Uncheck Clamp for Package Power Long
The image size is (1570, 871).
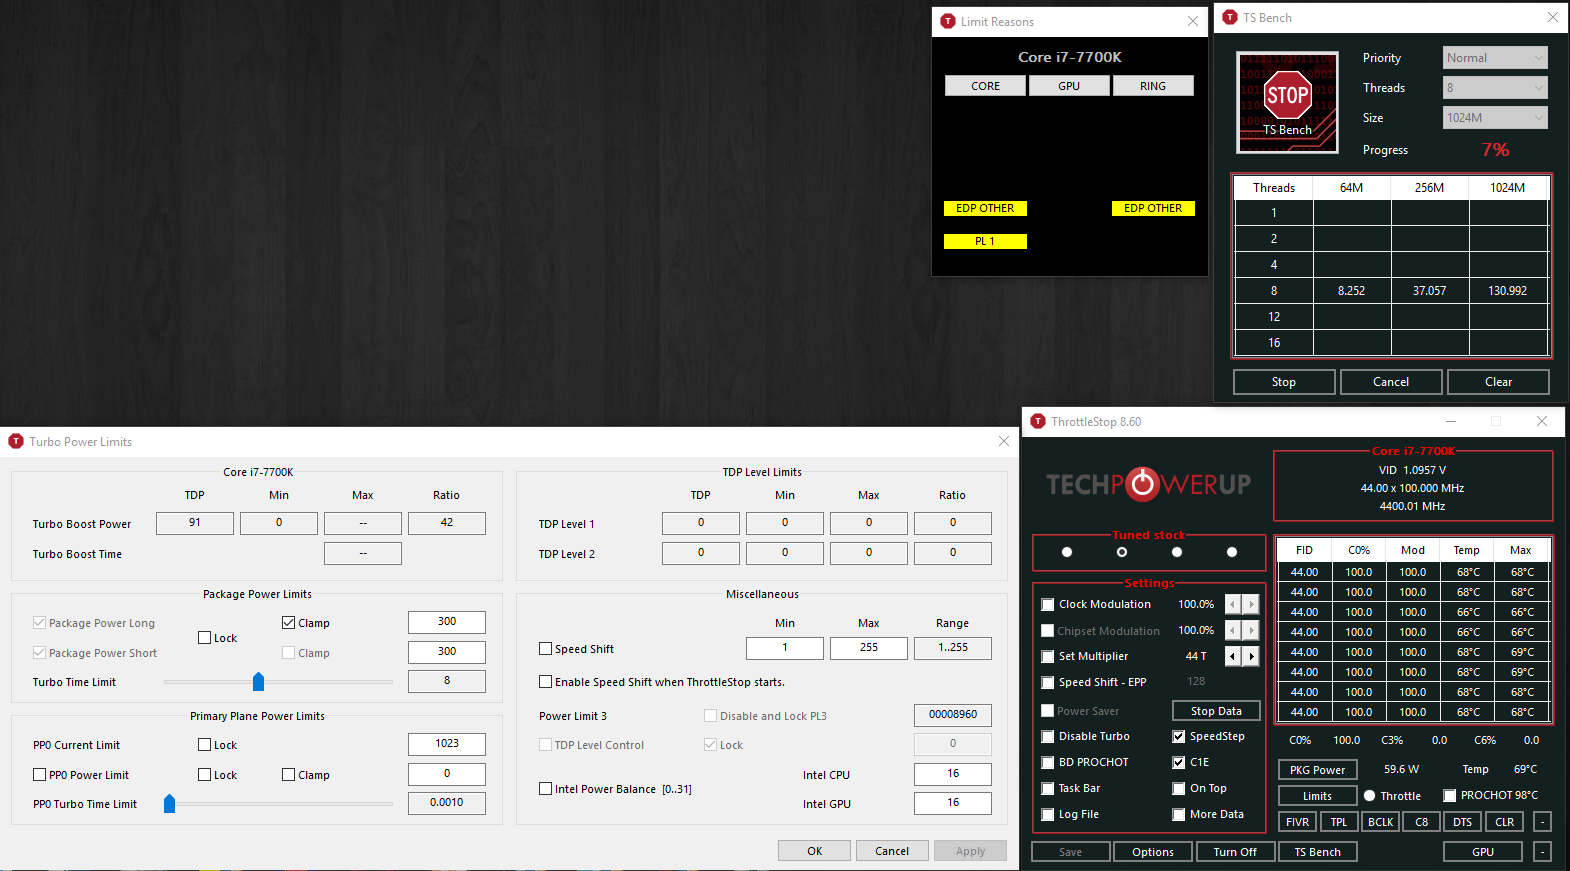[288, 622]
